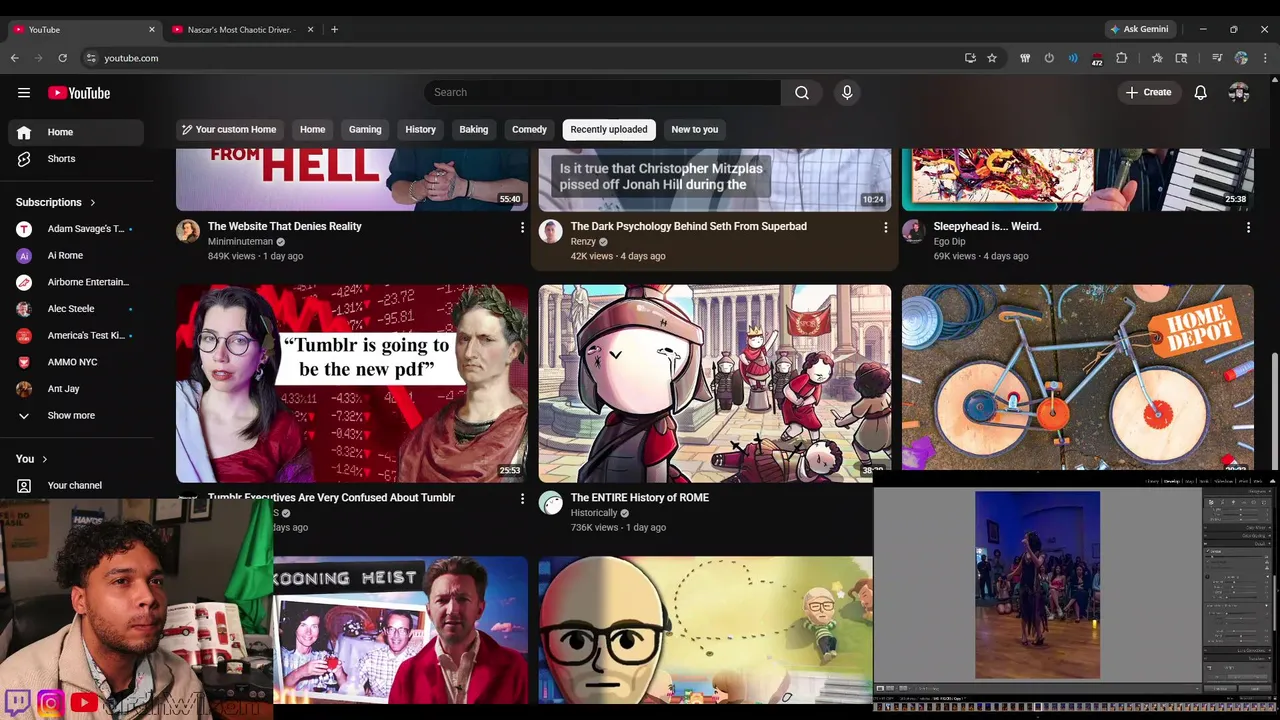The image size is (1280, 720).
Task: Expand Lens Corrections panel in Lightroom
Action: point(1239,650)
